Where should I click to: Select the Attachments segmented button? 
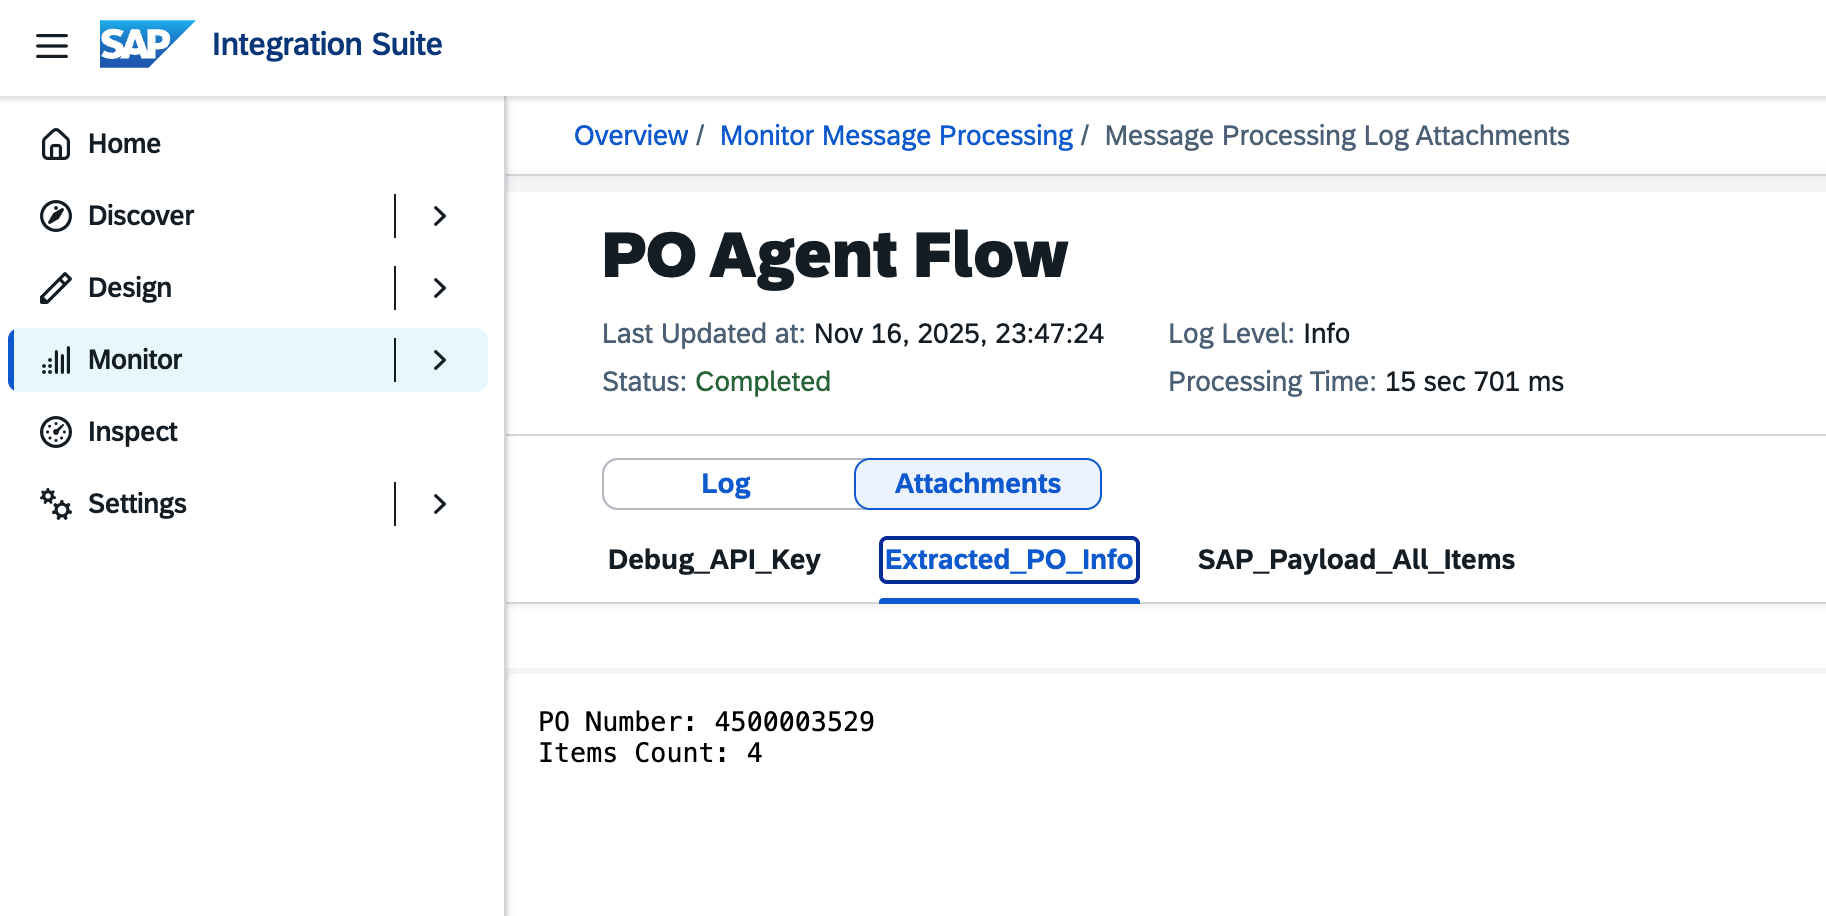pyautogui.click(x=978, y=484)
